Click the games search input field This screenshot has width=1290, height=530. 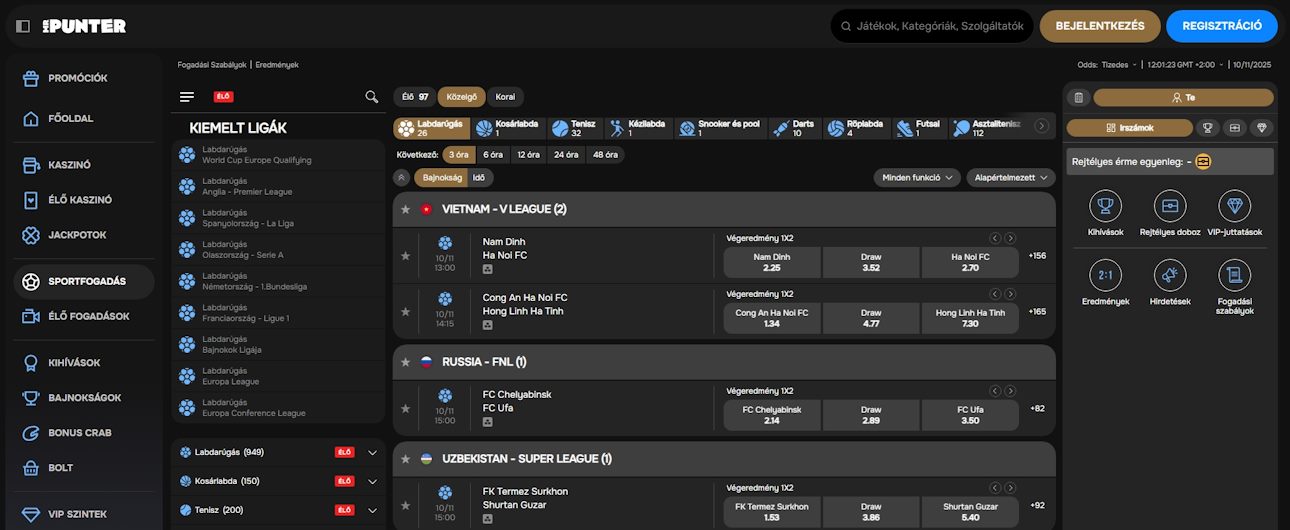coord(938,26)
